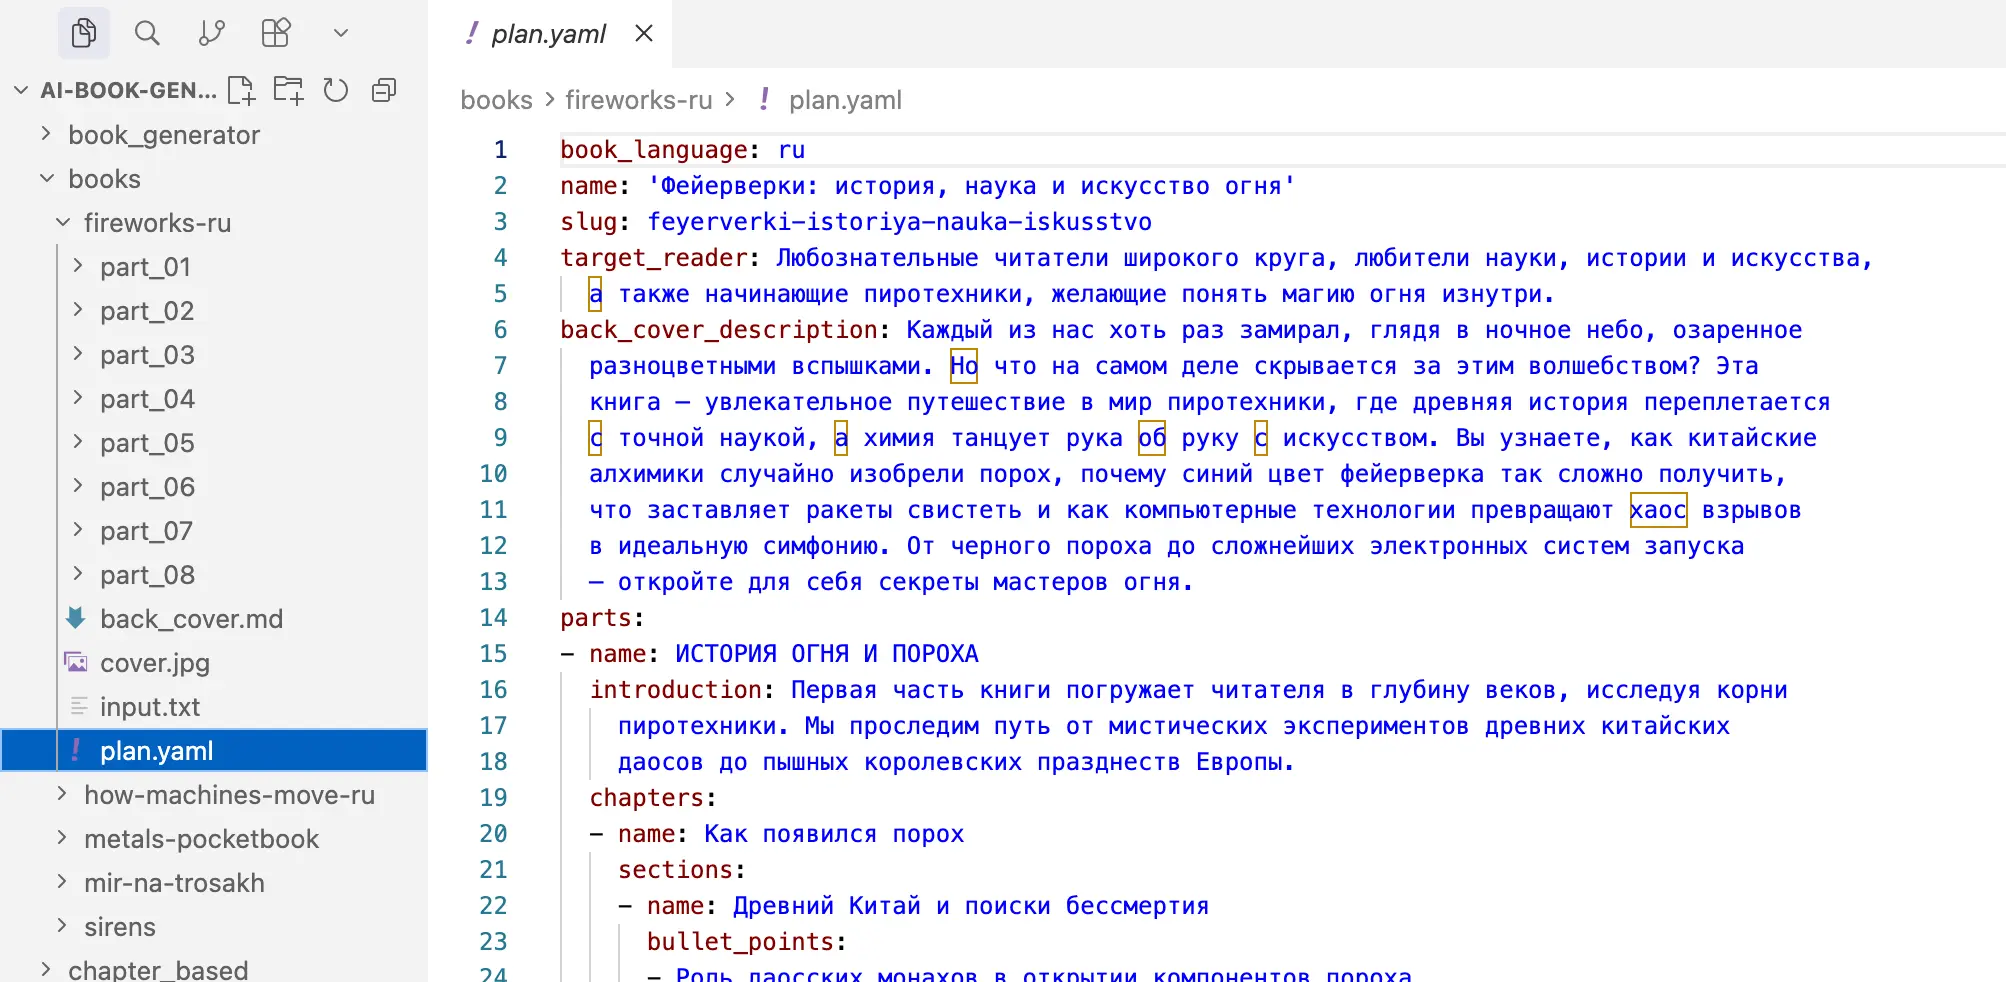Viewport: 2006px width, 982px height.
Task: Click 'books' in the breadcrumb path
Action: tap(496, 100)
